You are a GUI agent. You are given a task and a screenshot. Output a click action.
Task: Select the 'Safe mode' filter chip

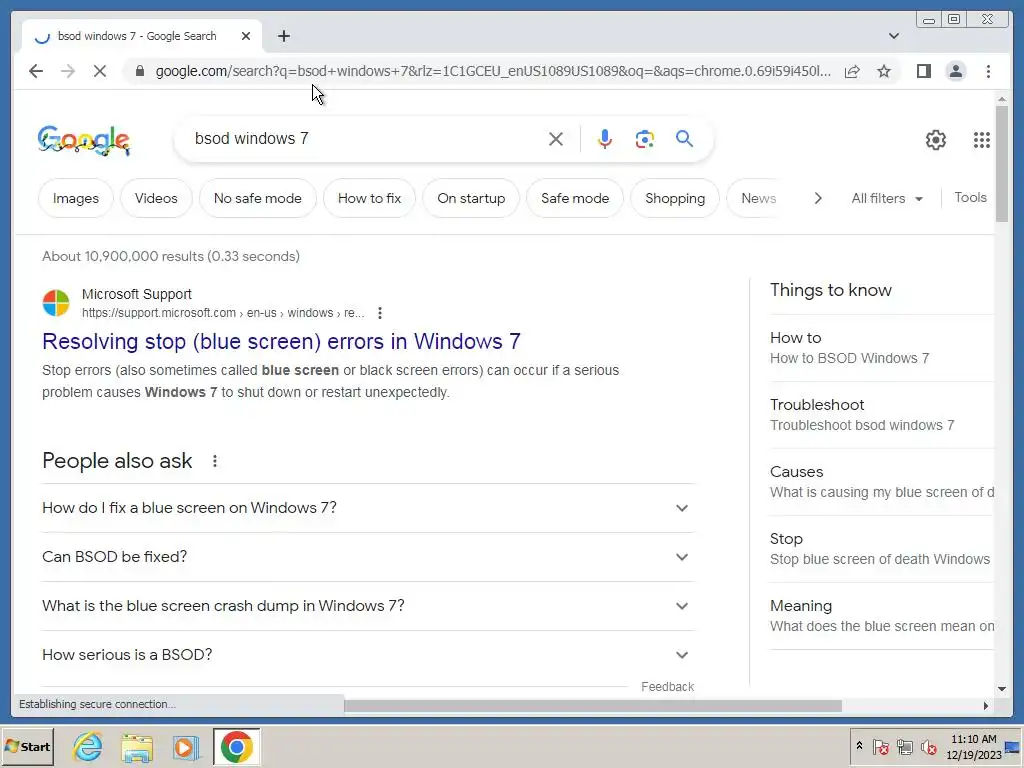point(575,198)
